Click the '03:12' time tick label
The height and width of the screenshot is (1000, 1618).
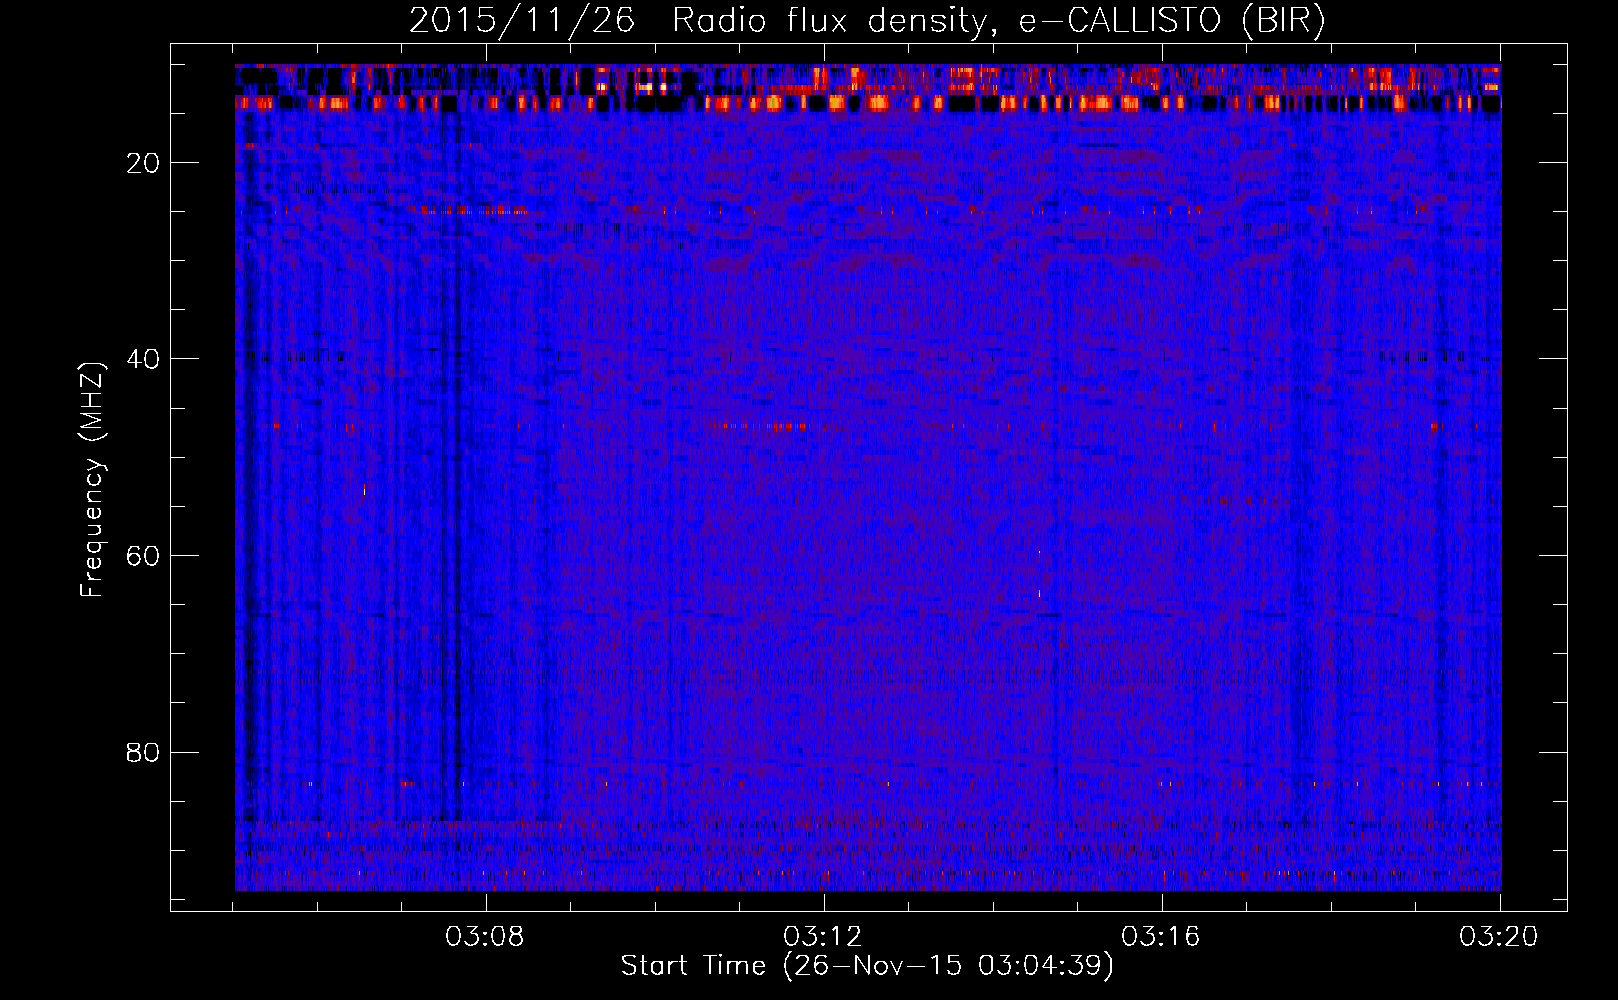(x=823, y=937)
